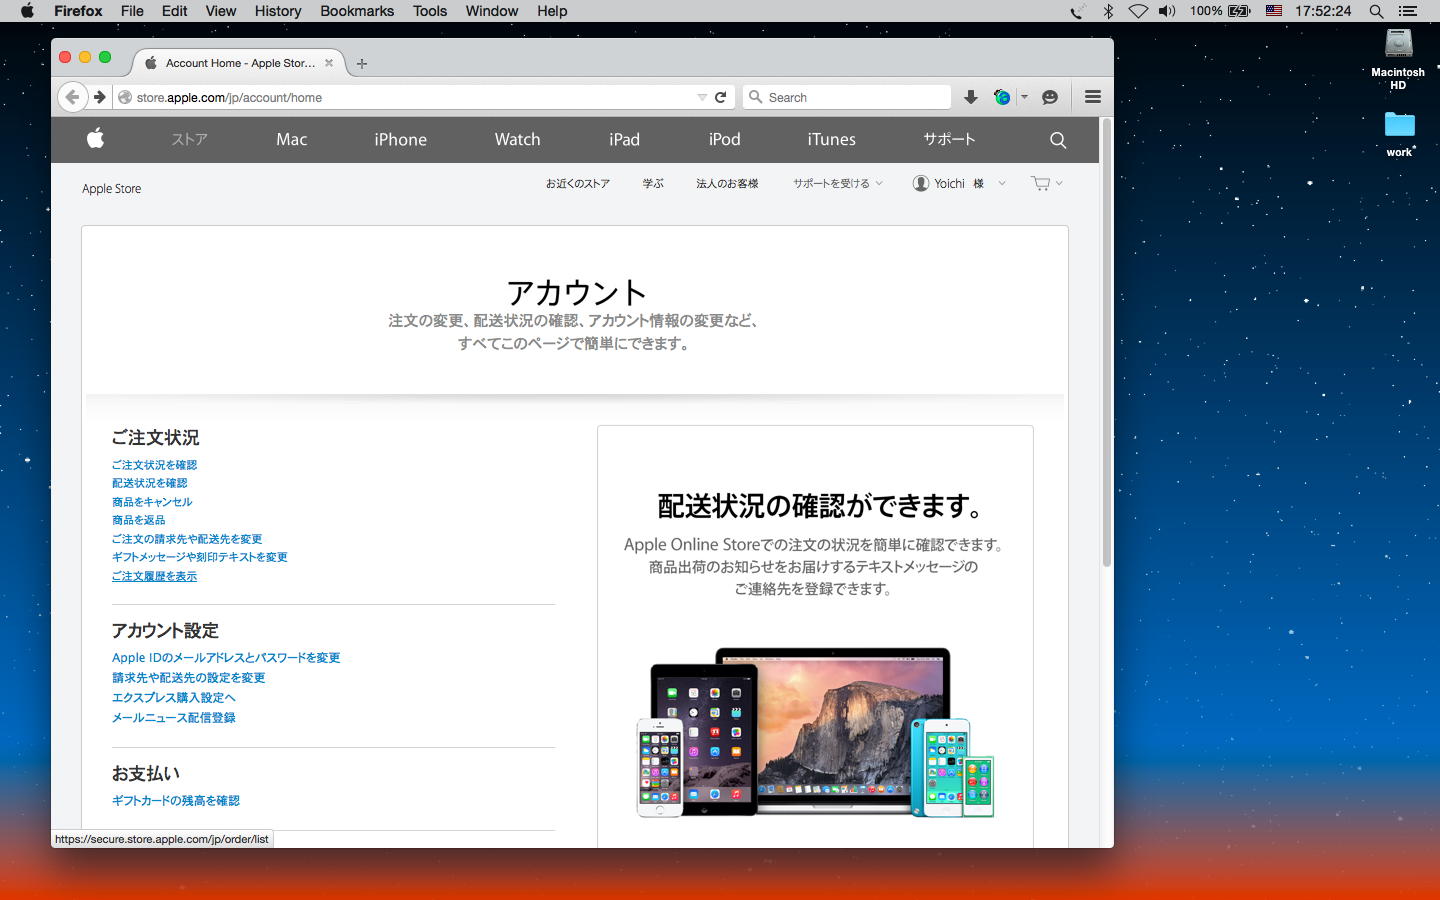Click the メールニュース配信登録 link
Viewport: 1440px width, 900px height.
coord(174,718)
